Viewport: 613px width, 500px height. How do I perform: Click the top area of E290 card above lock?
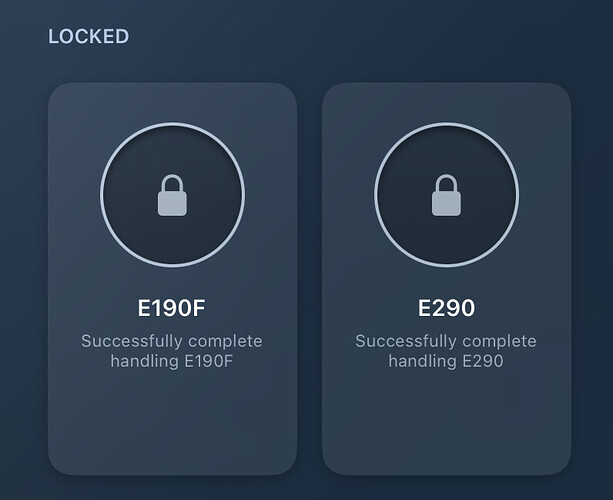click(x=446, y=102)
